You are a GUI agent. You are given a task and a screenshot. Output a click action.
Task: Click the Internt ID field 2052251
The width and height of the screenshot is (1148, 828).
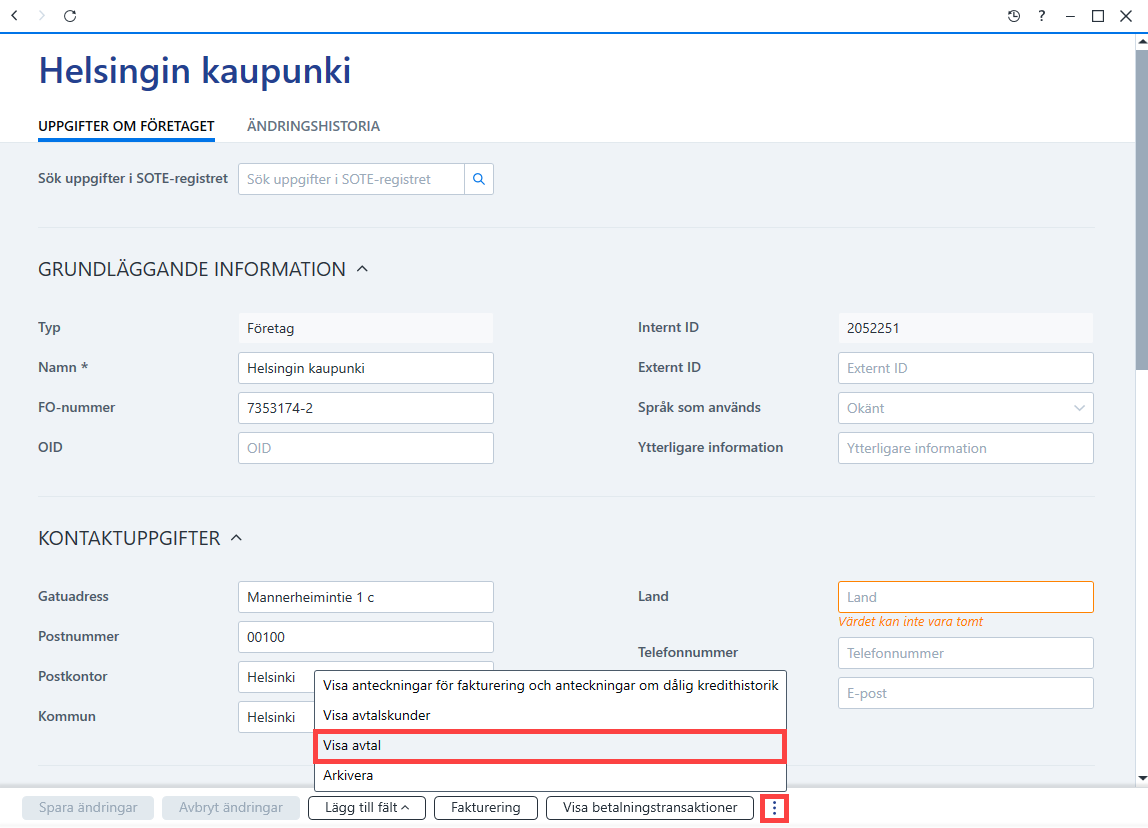[966, 328]
